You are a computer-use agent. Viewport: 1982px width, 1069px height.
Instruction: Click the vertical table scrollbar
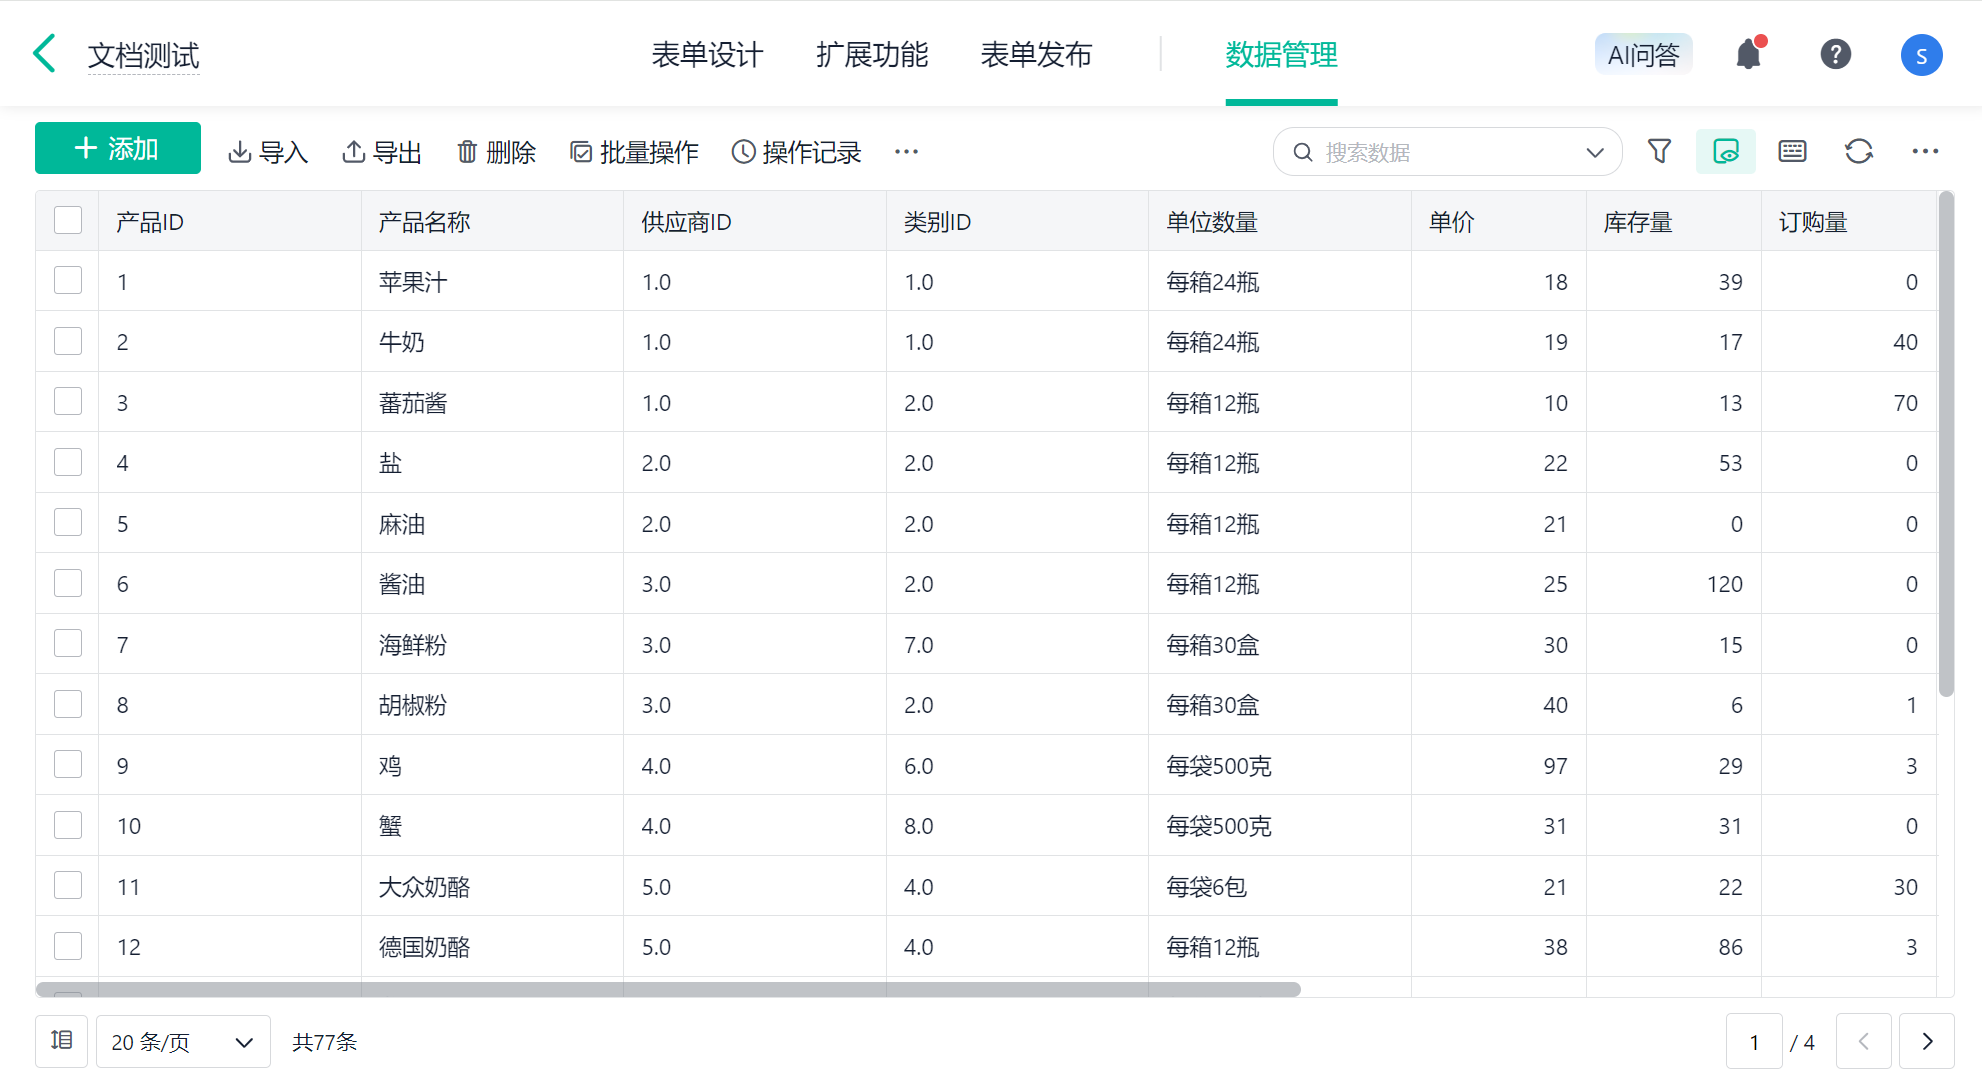click(x=1945, y=444)
